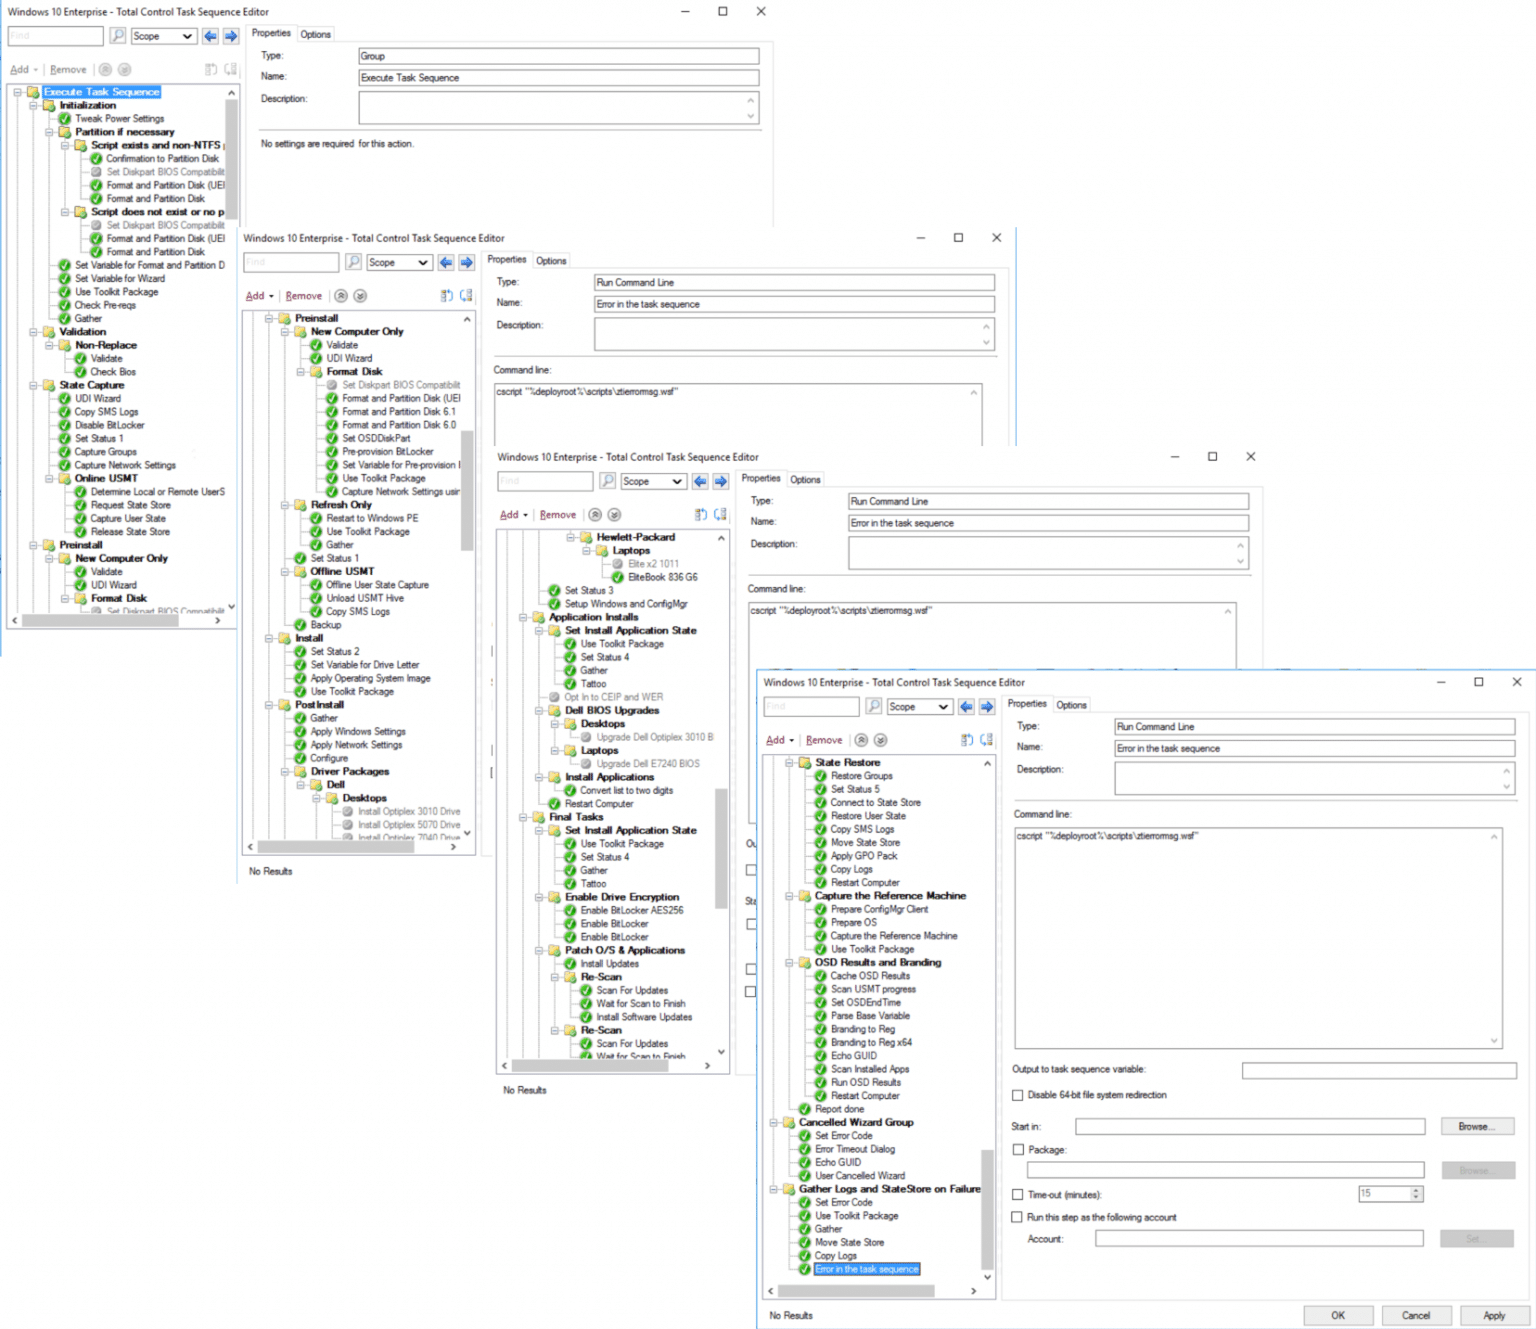Image resolution: width=1536 pixels, height=1329 pixels.
Task: Open the Scope dropdown
Action: click(918, 706)
